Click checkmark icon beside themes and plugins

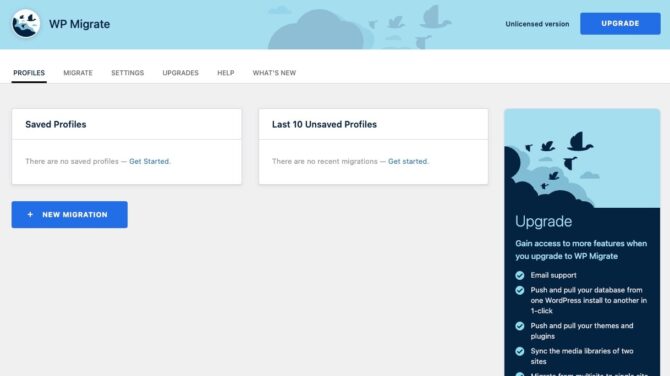coord(520,326)
